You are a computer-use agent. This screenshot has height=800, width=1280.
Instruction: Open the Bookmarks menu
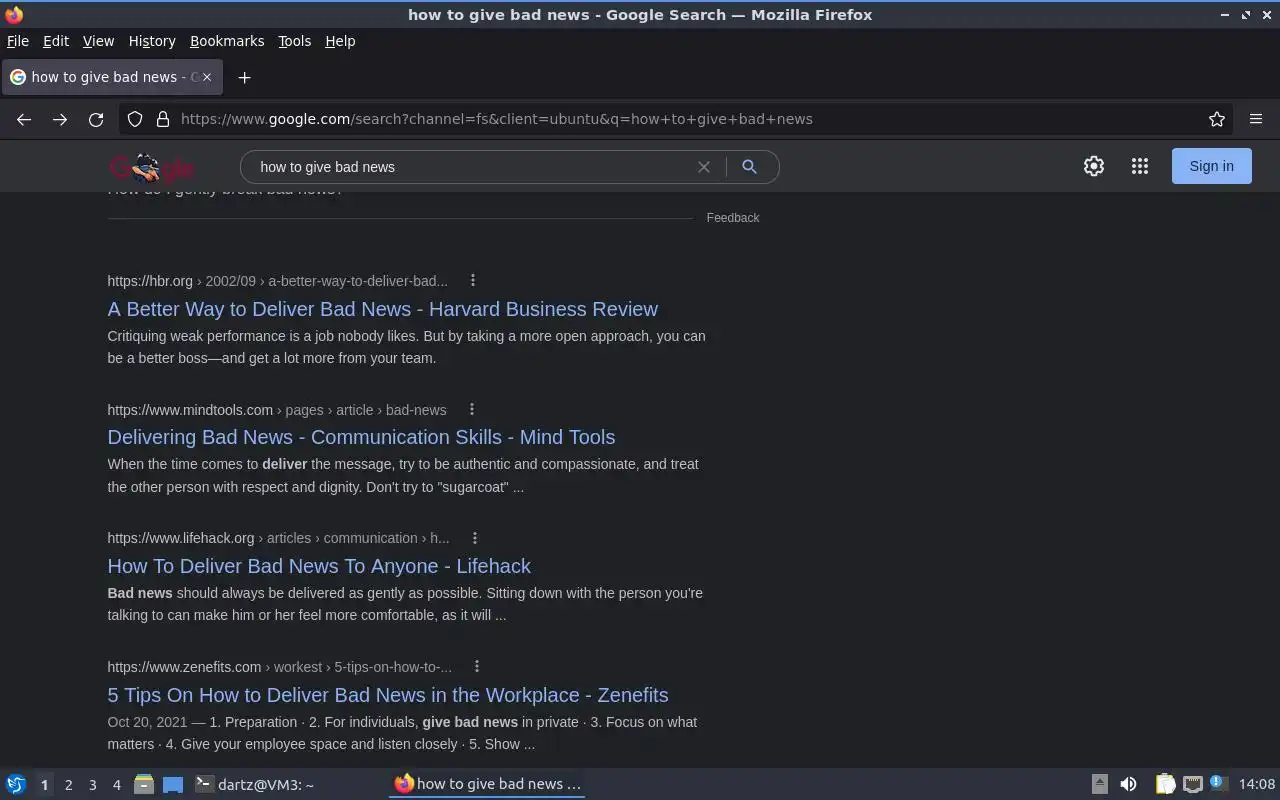(227, 41)
